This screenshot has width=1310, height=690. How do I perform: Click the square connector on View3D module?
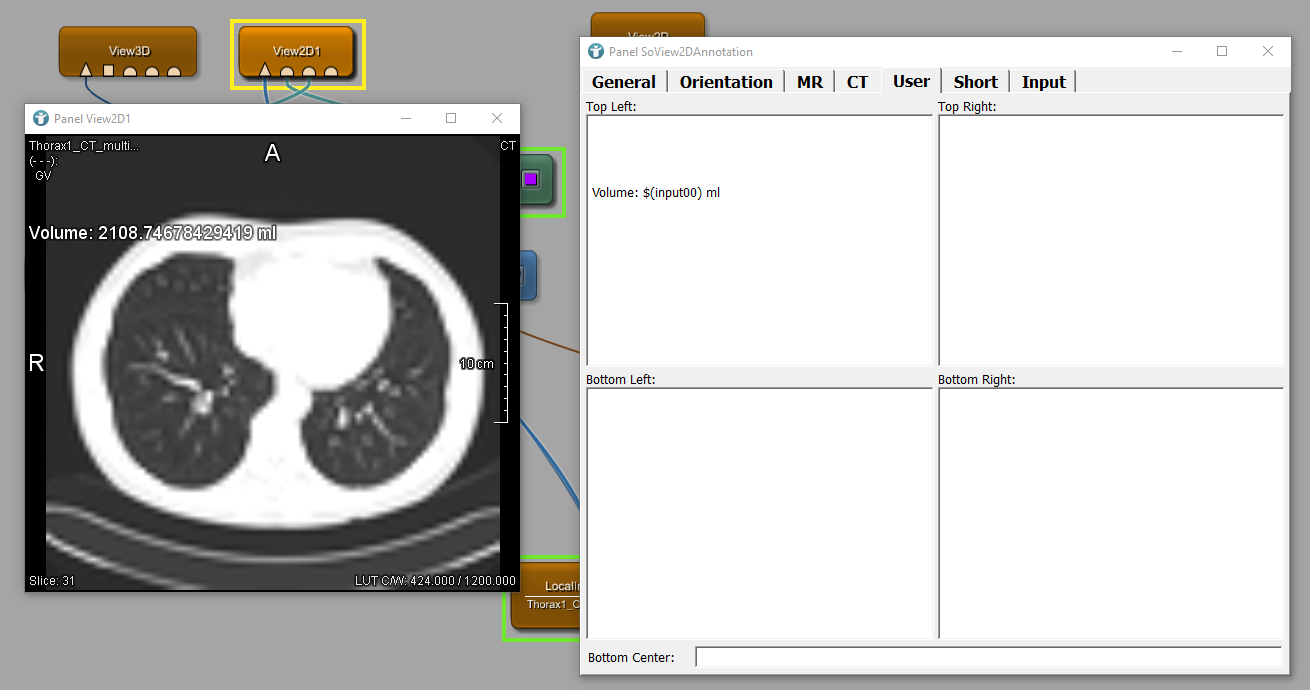[108, 71]
